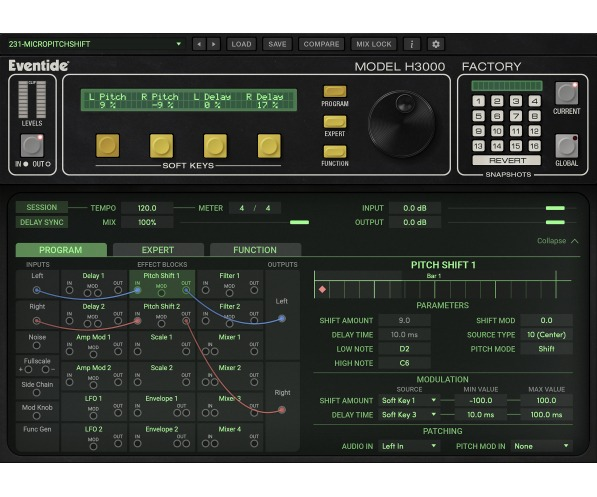Toggle the CURRENT snapshot button
Viewport: 597px width, 497px height.
tap(567, 93)
